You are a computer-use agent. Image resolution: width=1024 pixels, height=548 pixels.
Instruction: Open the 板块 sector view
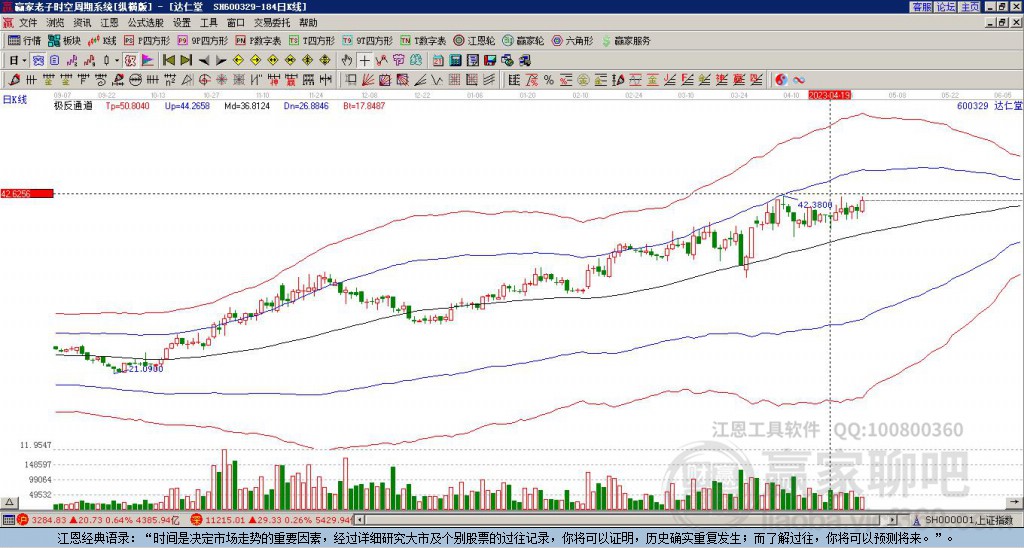[x=65, y=40]
